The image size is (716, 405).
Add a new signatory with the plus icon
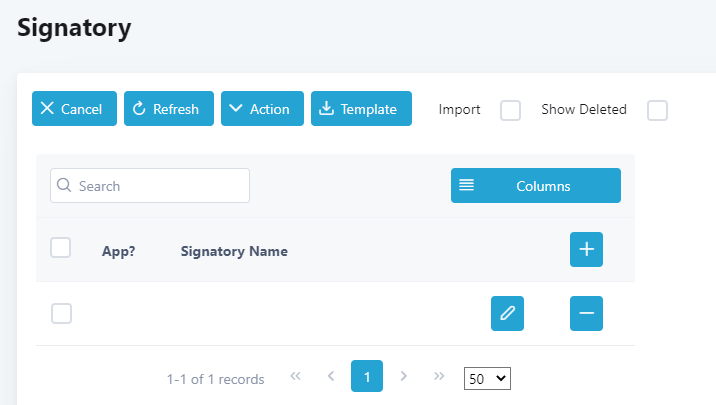point(586,249)
